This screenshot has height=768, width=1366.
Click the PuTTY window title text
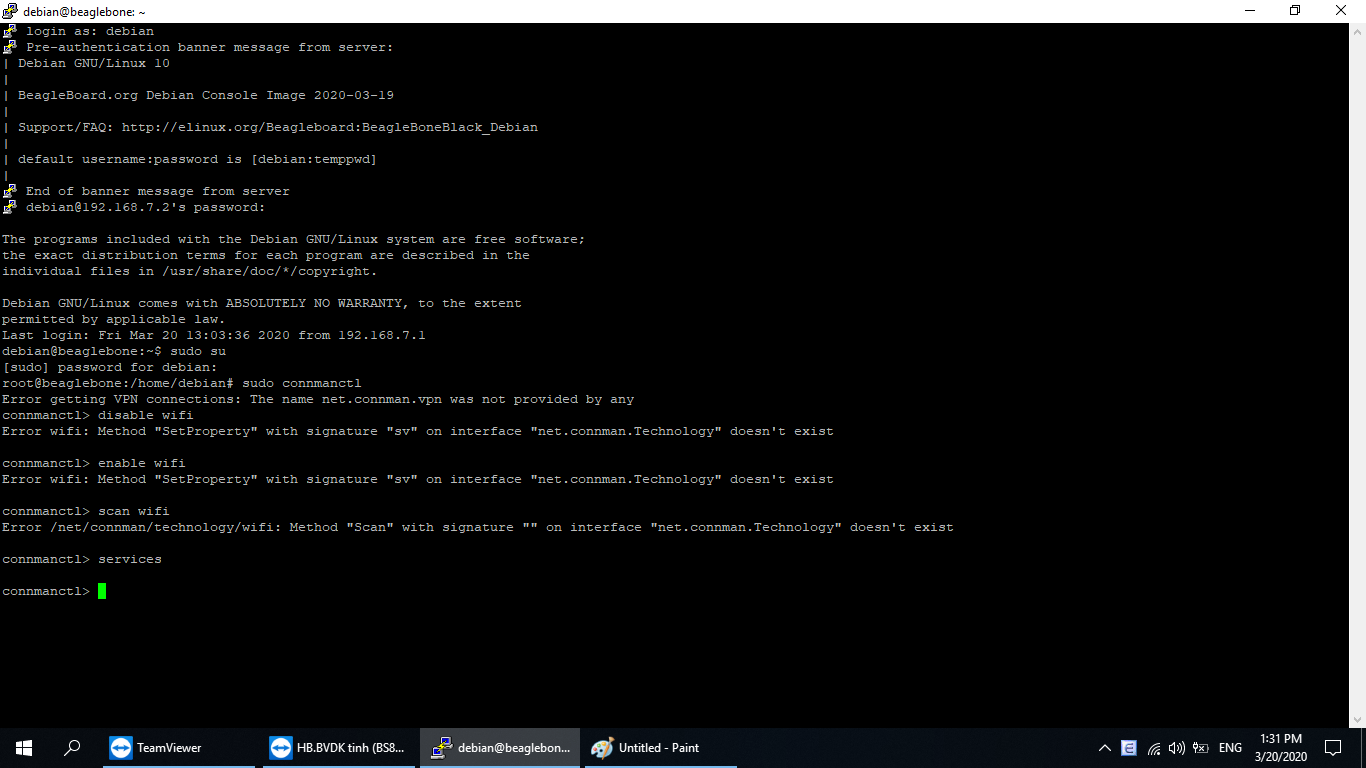[x=84, y=11]
